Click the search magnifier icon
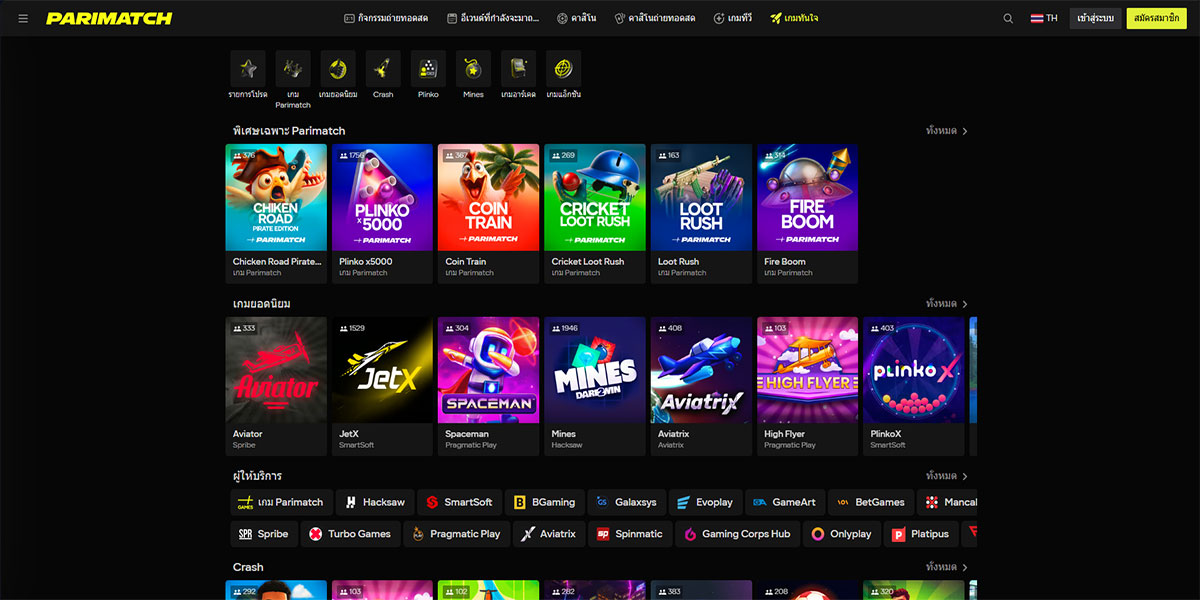Viewport: 1200px width, 600px height. pyautogui.click(x=1008, y=18)
